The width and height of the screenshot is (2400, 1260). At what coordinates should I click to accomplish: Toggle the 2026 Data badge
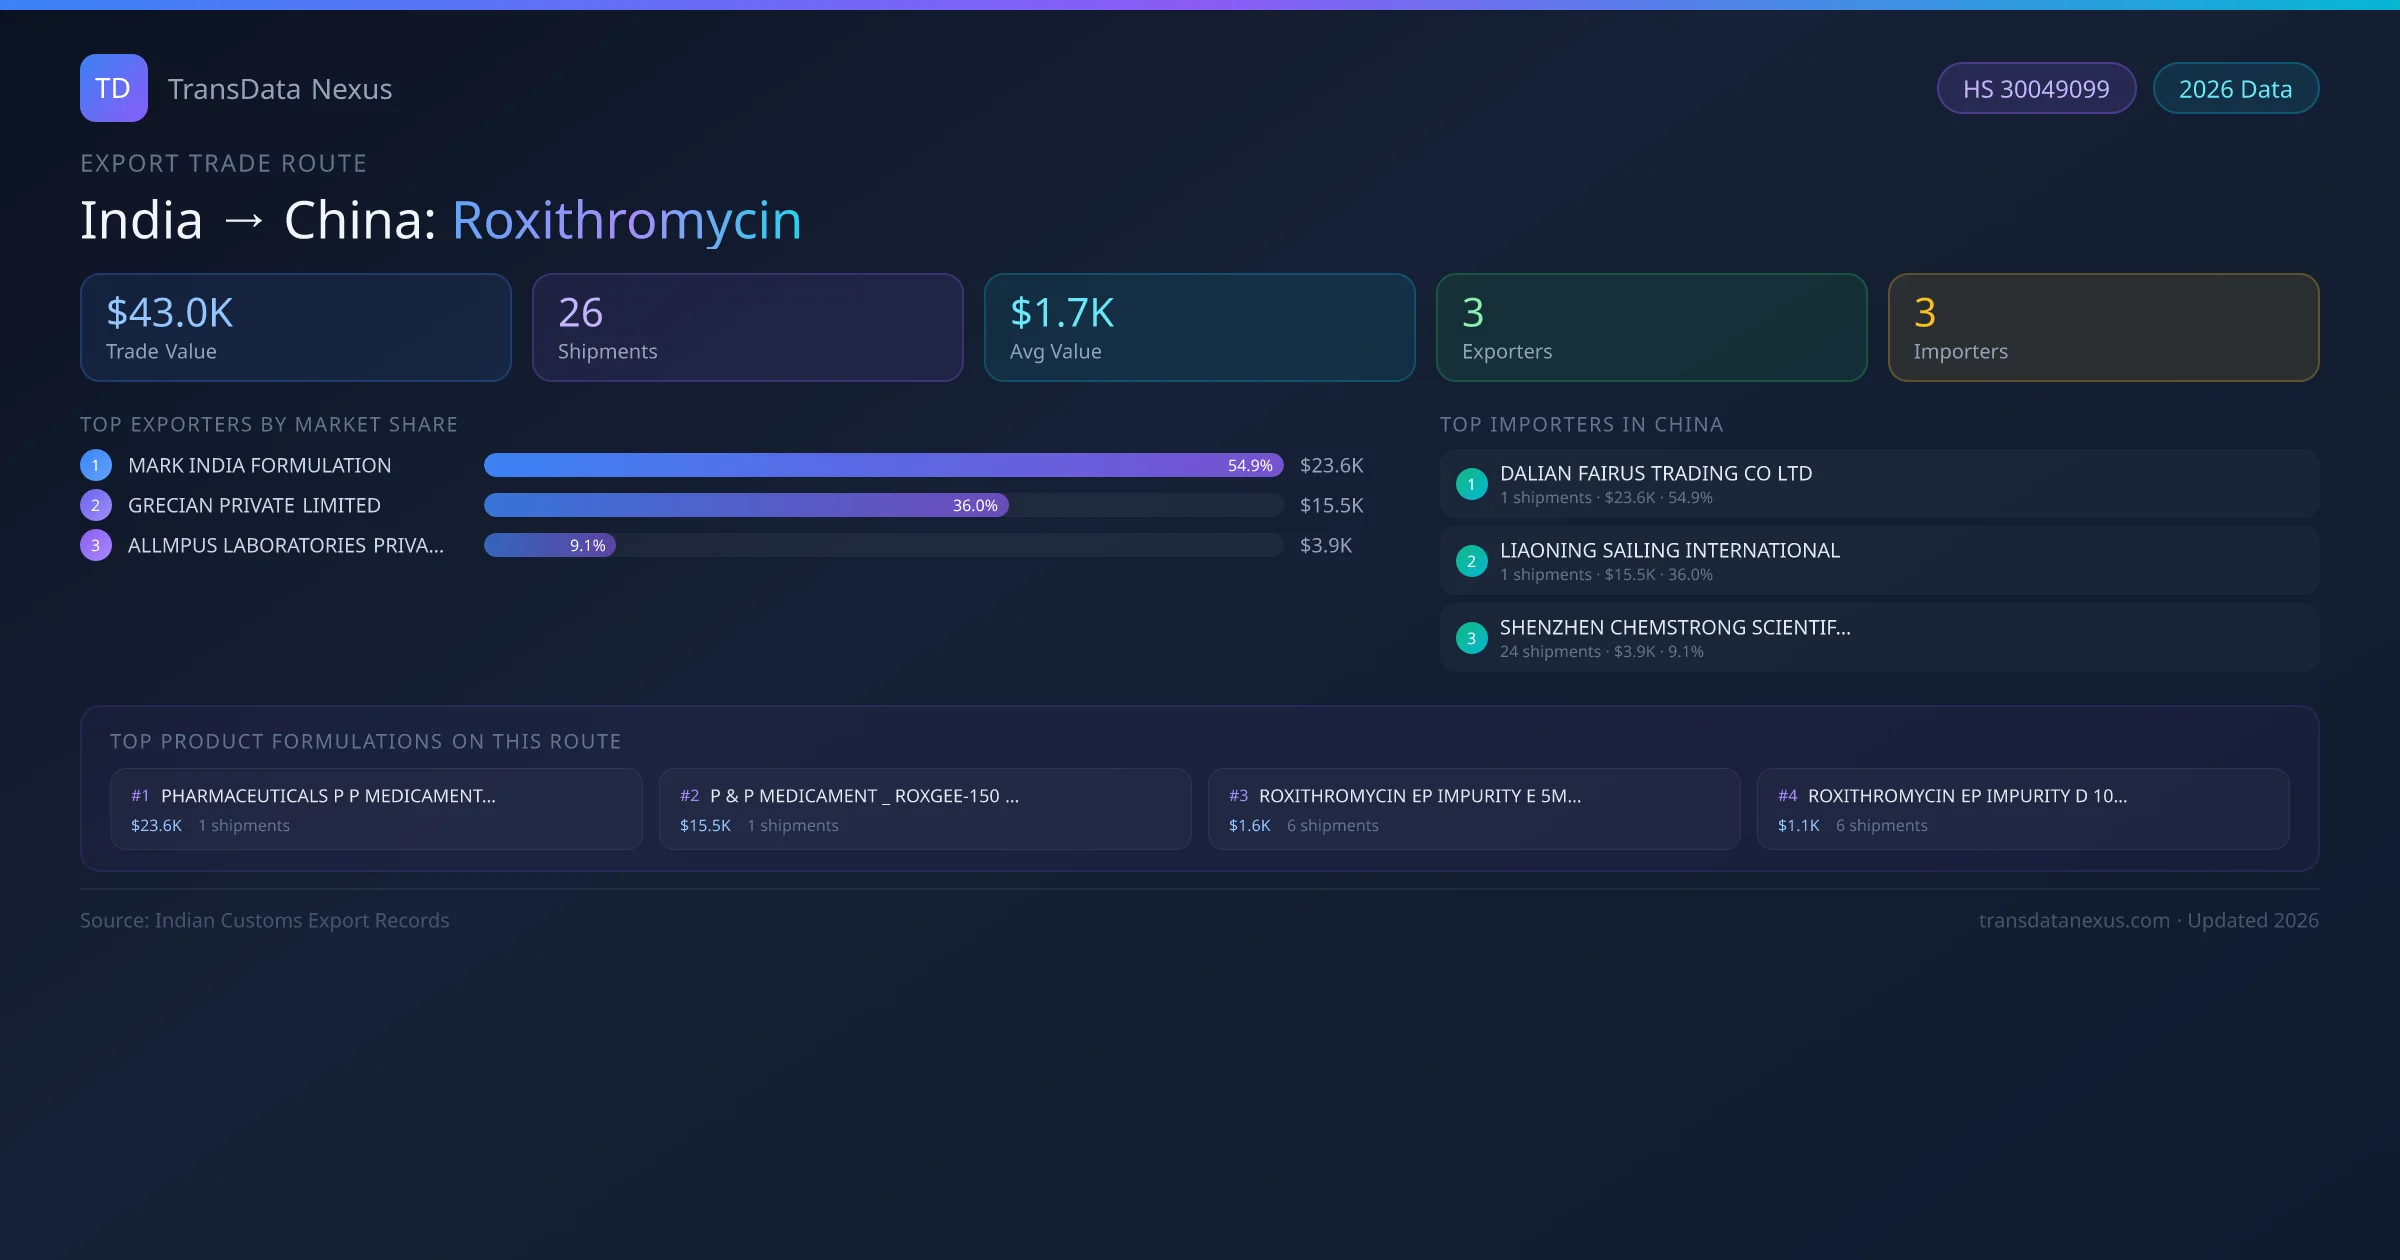(x=2235, y=88)
